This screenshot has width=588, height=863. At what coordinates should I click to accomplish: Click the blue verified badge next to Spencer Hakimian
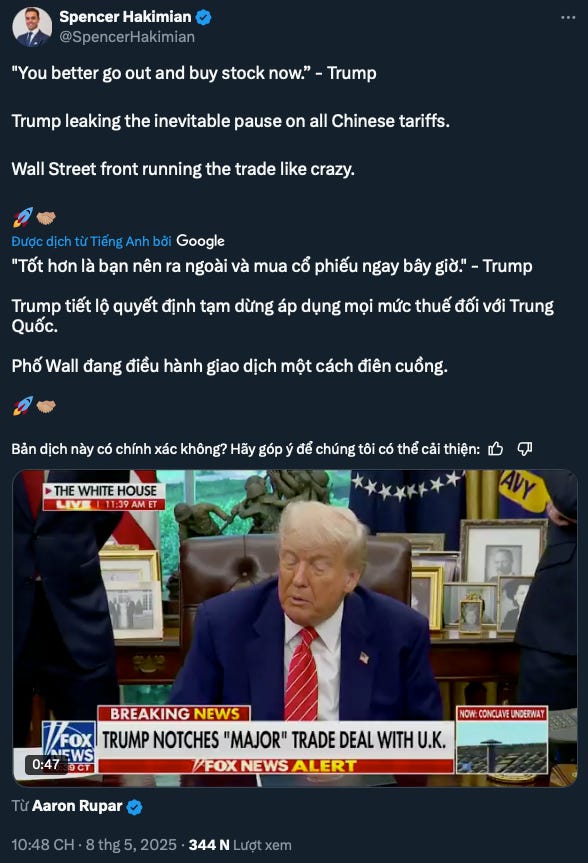point(204,18)
